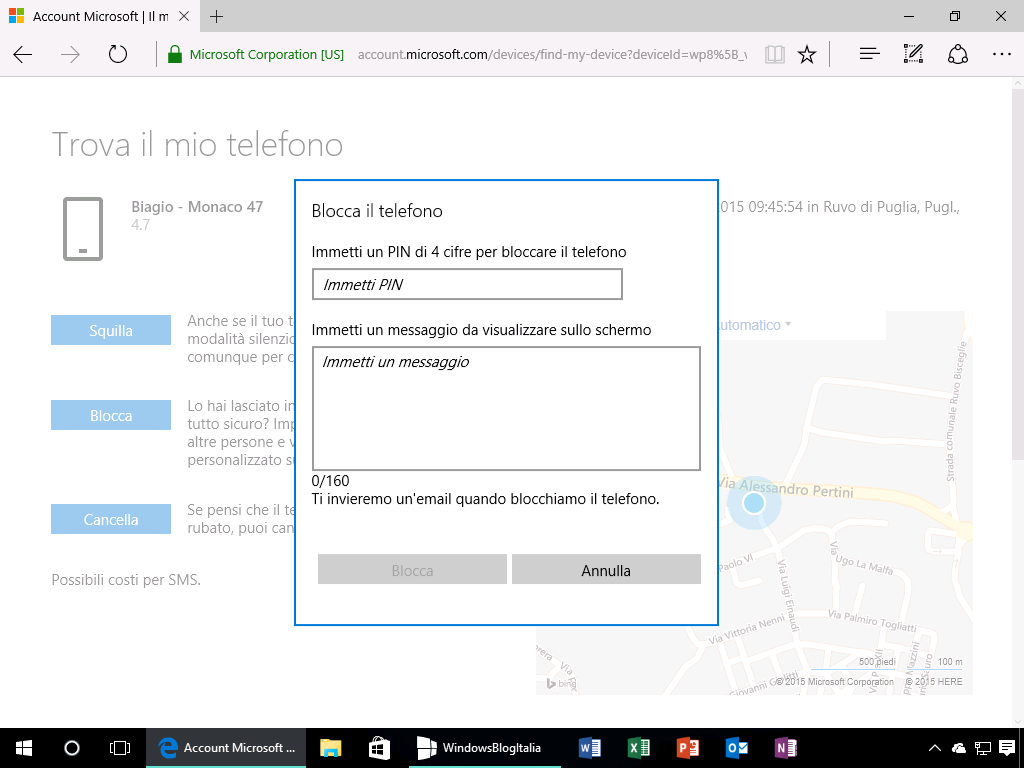Click the blue location dot on map

coord(754,503)
